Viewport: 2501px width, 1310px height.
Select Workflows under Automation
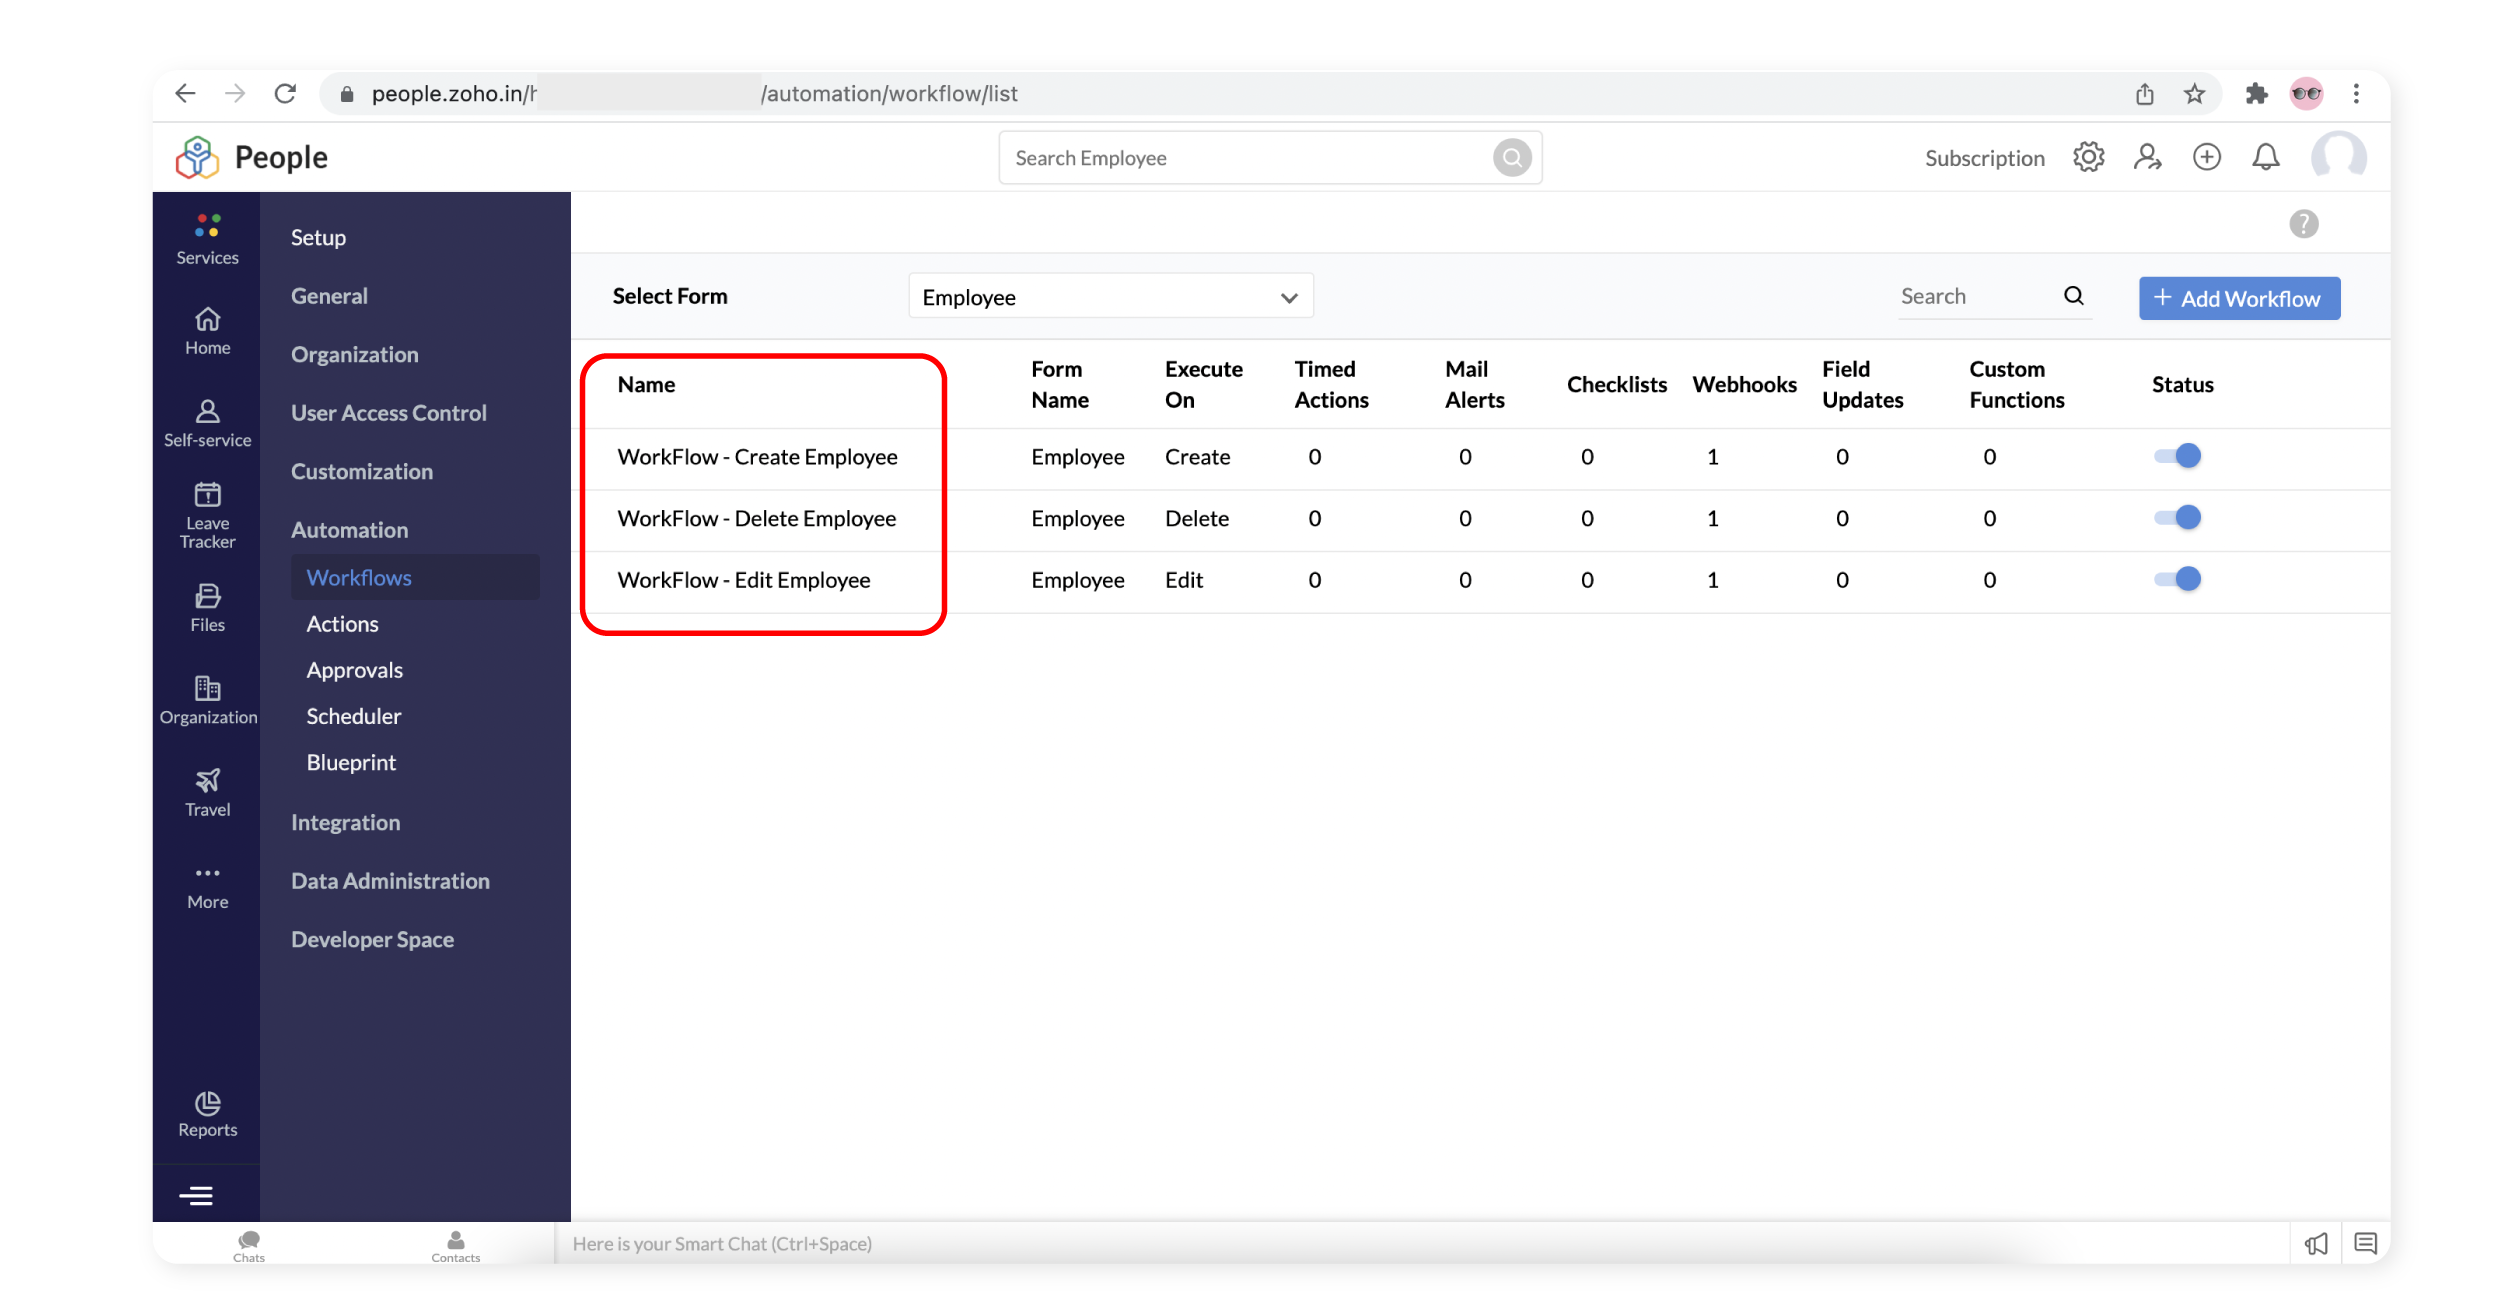415,577
